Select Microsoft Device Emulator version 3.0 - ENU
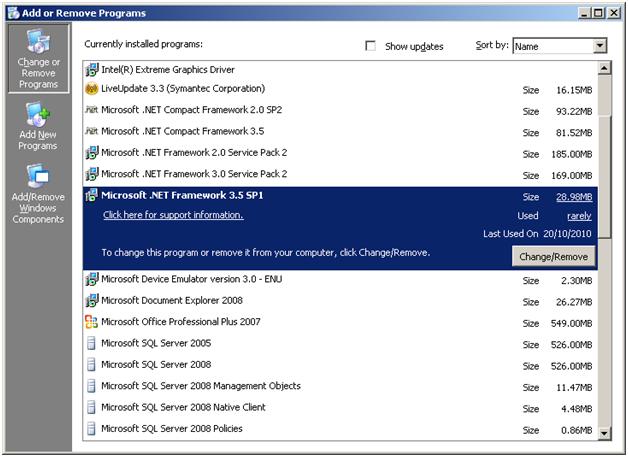The height and width of the screenshot is (457, 628). point(340,280)
